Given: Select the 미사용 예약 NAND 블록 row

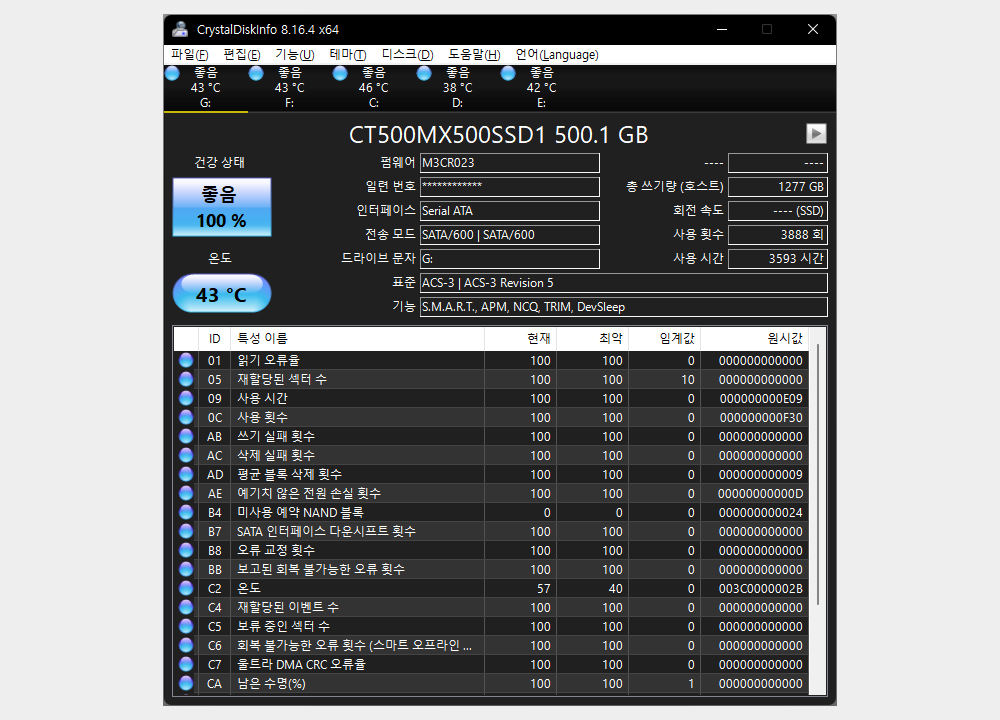Looking at the screenshot, I should [491, 512].
